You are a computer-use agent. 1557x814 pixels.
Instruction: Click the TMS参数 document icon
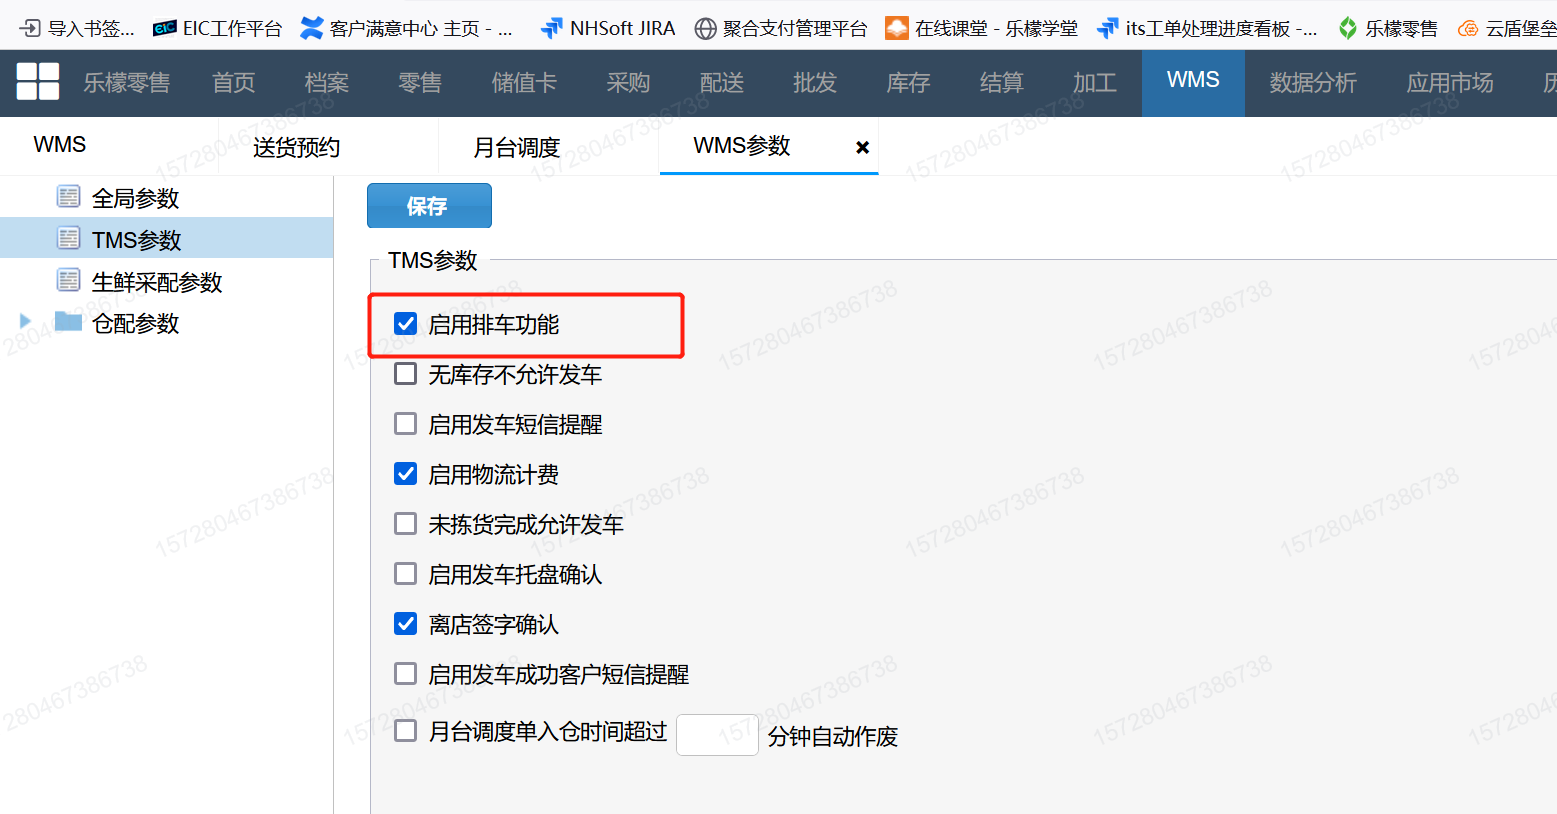[x=68, y=239]
